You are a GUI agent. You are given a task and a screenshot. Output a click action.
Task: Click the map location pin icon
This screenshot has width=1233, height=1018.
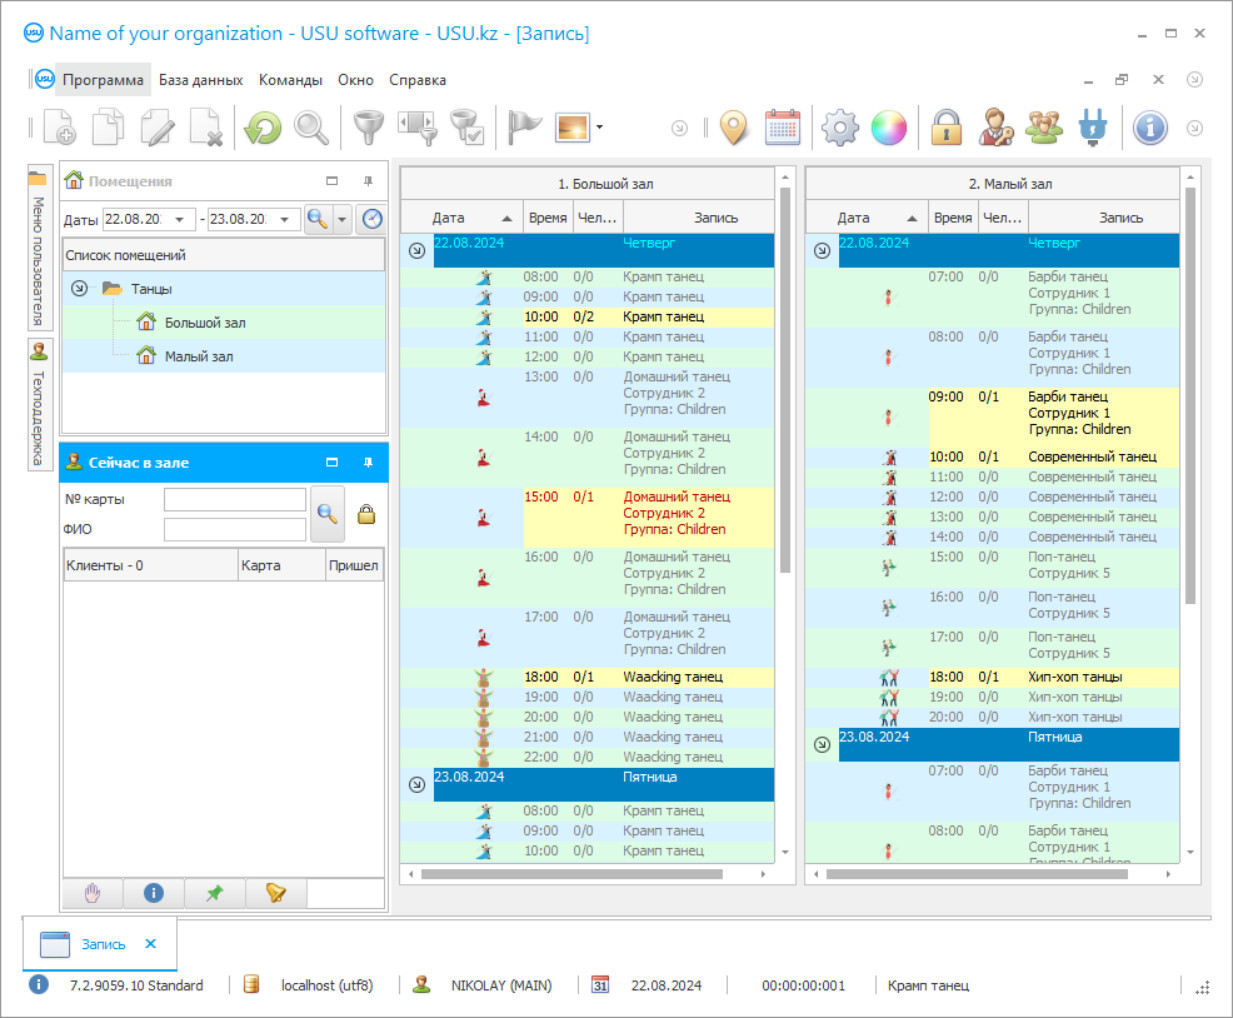(734, 128)
